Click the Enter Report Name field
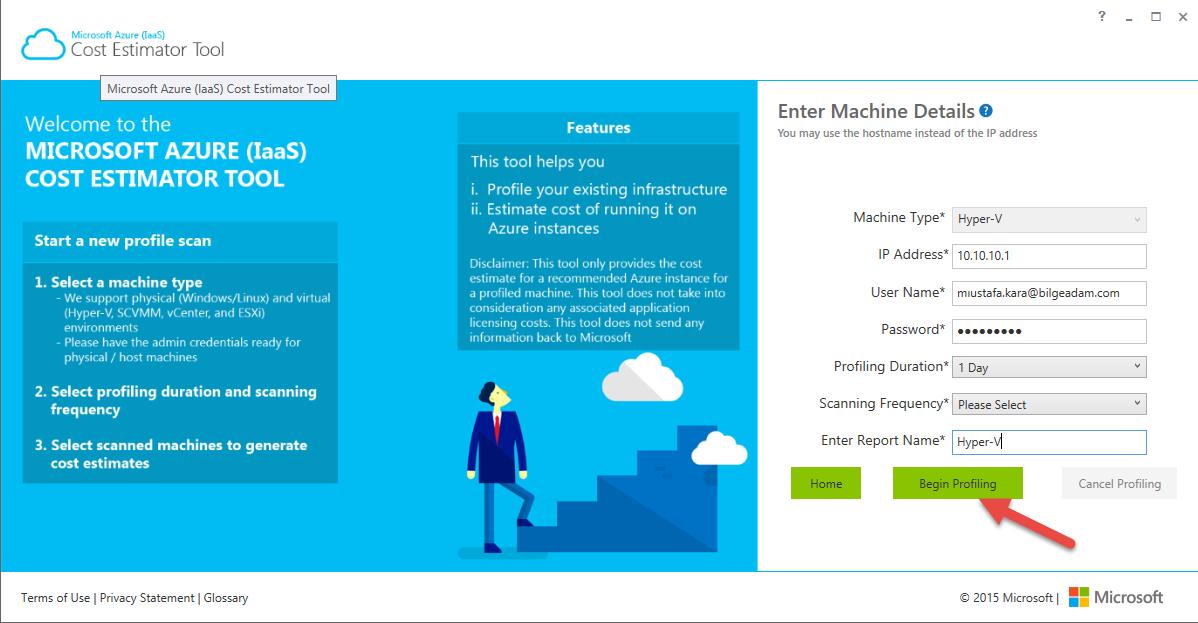This screenshot has height=623, width=1198. click(x=1049, y=442)
